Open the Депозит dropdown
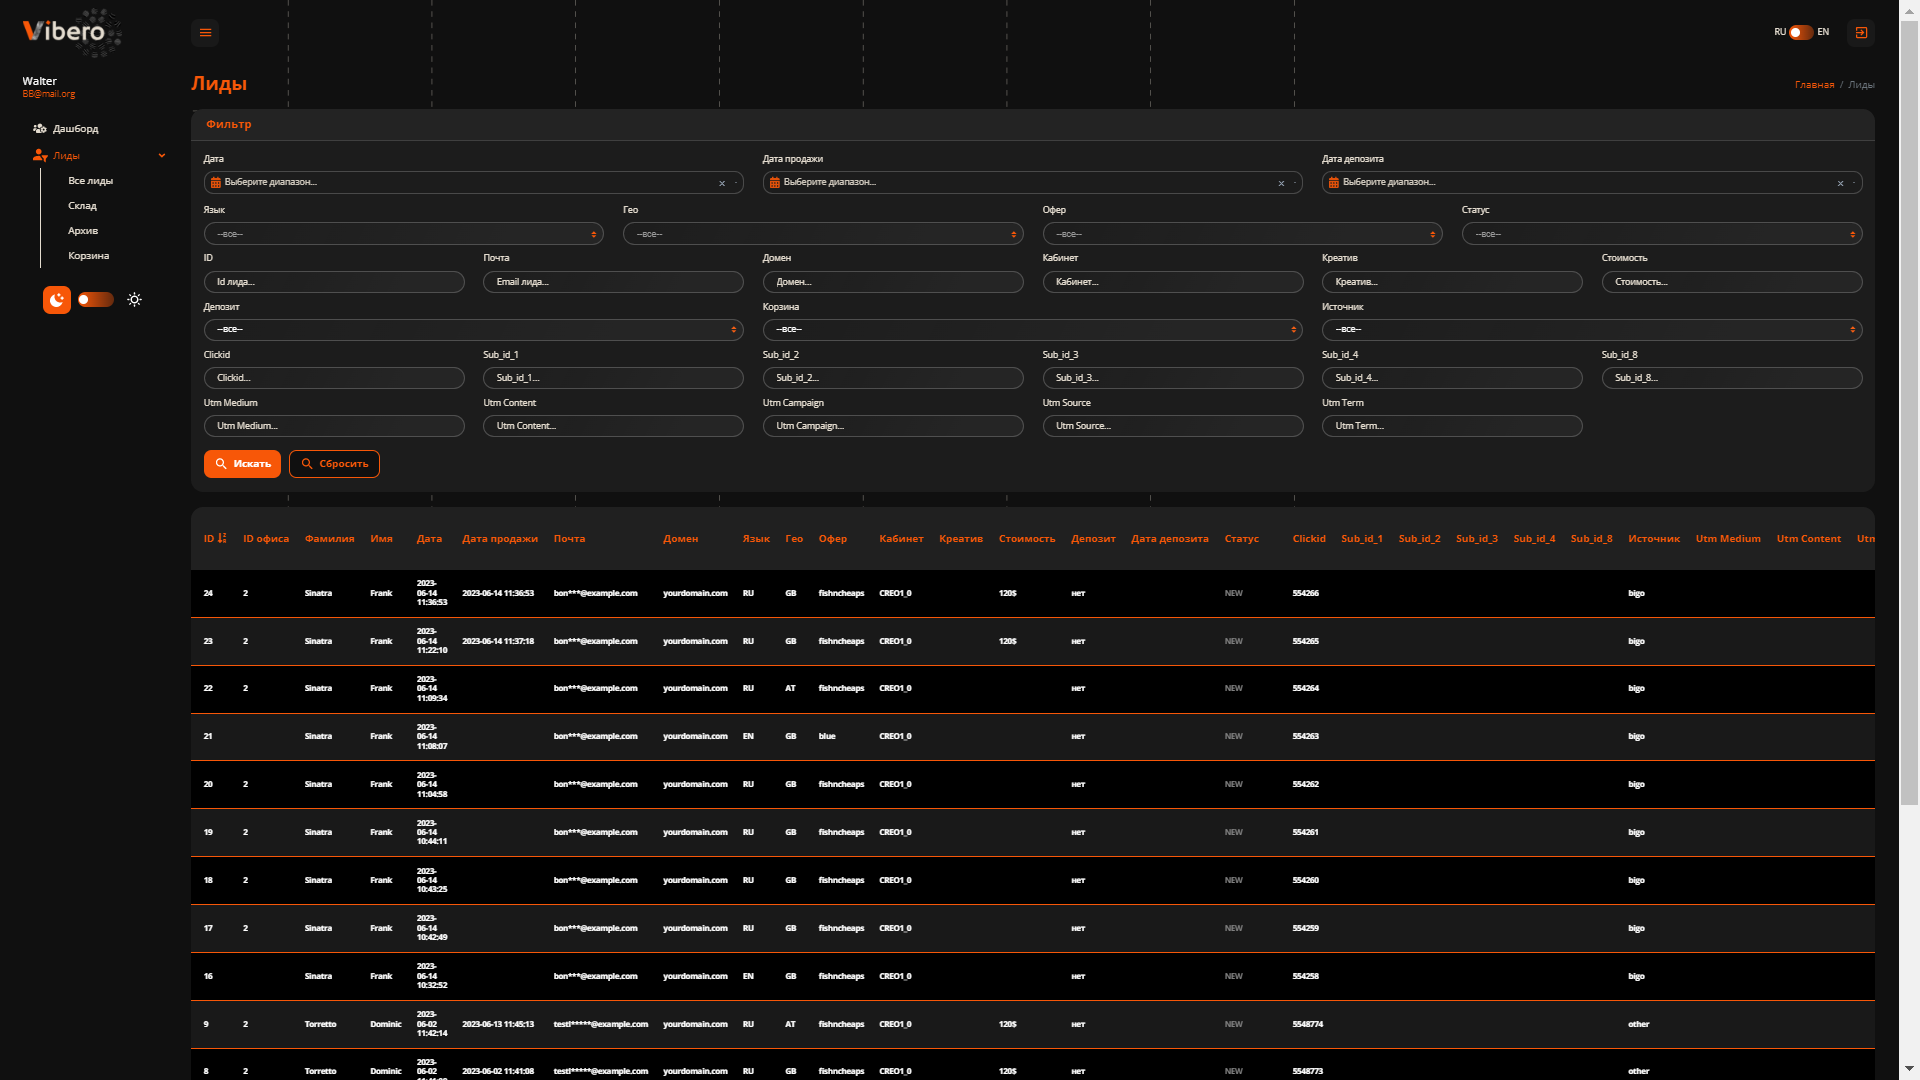Viewport: 1920px width, 1080px height. point(473,330)
